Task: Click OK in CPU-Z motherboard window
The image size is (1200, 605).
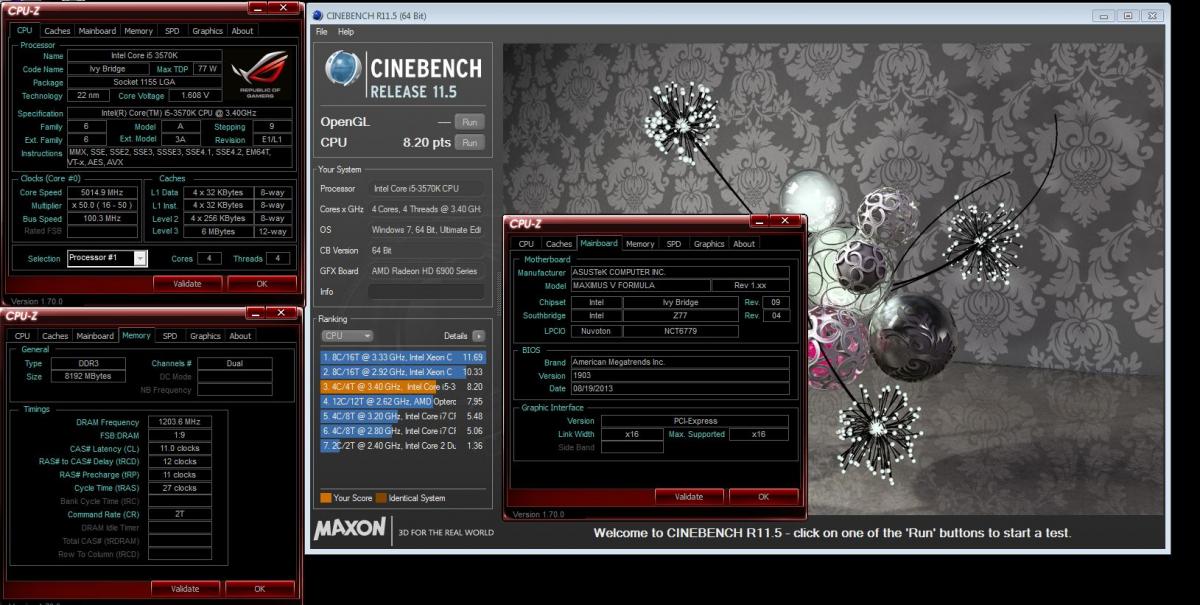Action: click(763, 496)
